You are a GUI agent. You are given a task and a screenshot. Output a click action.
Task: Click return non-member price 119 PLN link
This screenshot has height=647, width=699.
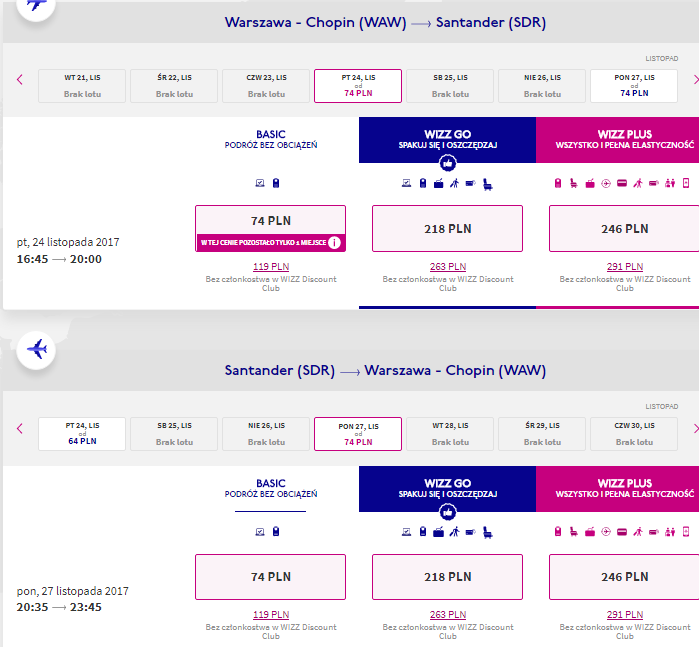[x=271, y=614]
